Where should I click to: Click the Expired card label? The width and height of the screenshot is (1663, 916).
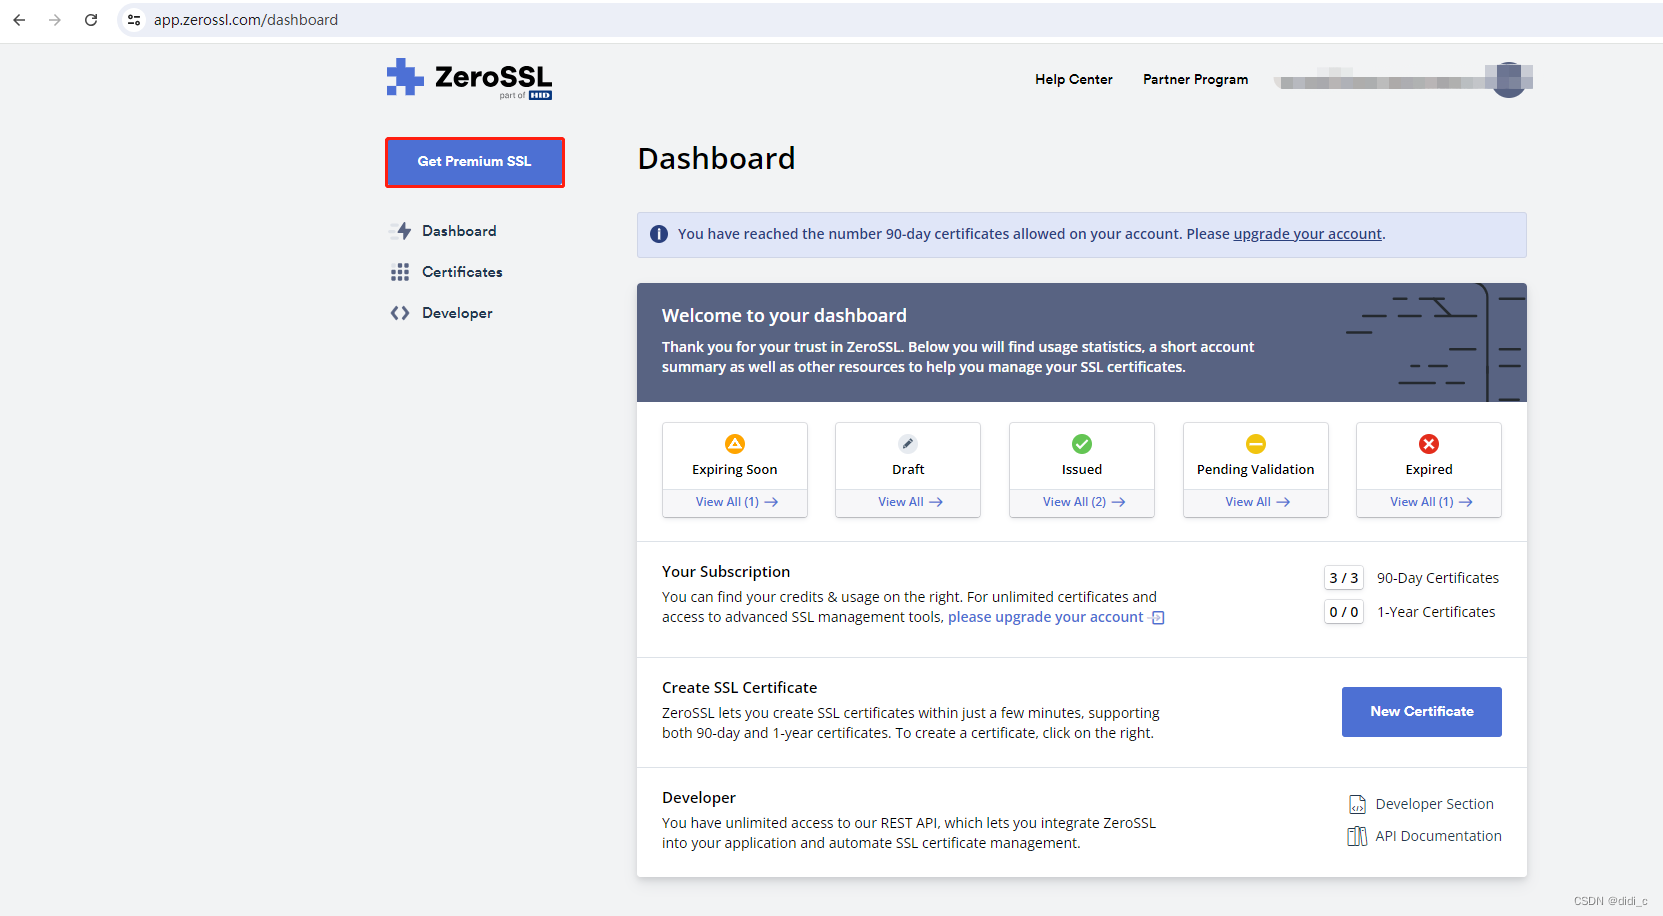coord(1429,470)
